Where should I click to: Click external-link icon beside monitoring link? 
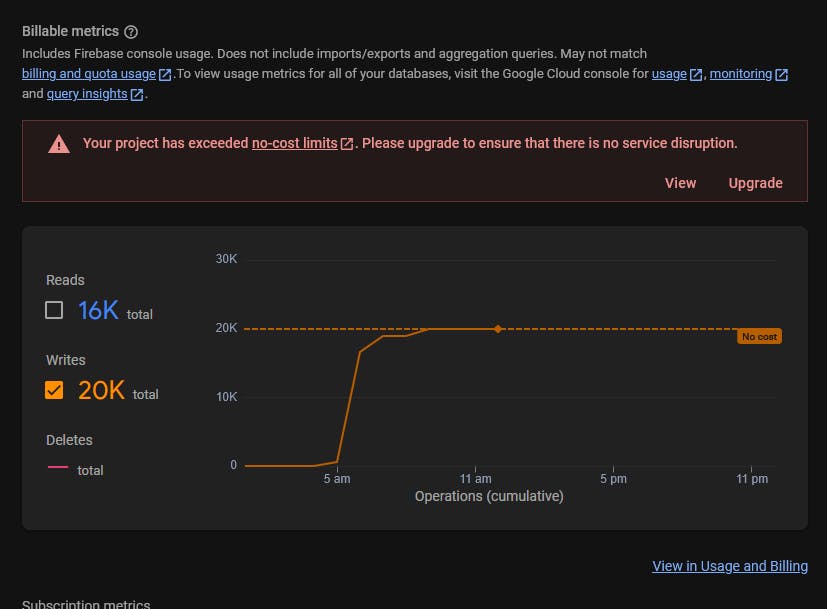pos(782,74)
